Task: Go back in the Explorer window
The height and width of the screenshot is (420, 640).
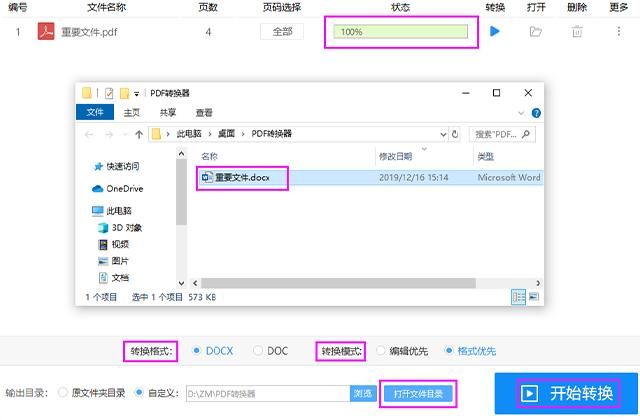Action: [89, 134]
